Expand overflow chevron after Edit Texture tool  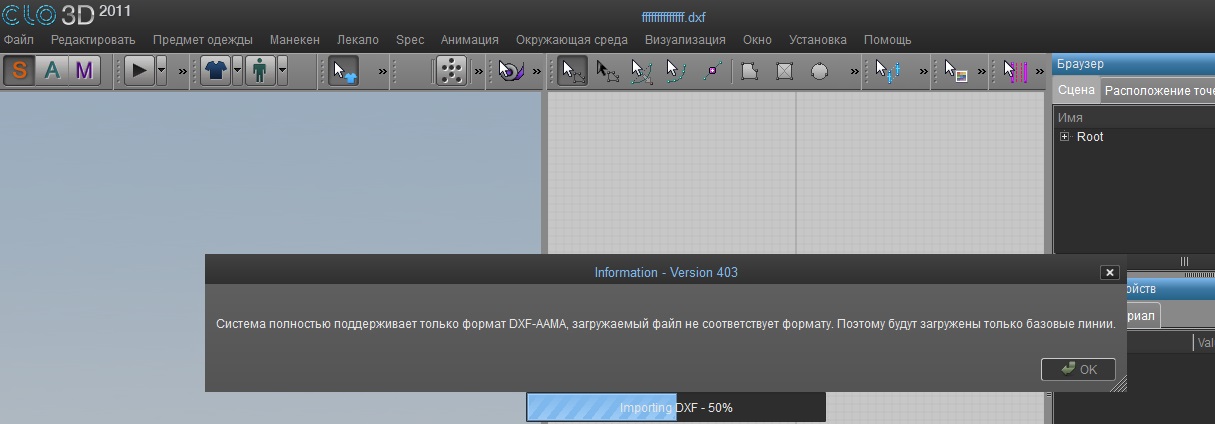(983, 72)
